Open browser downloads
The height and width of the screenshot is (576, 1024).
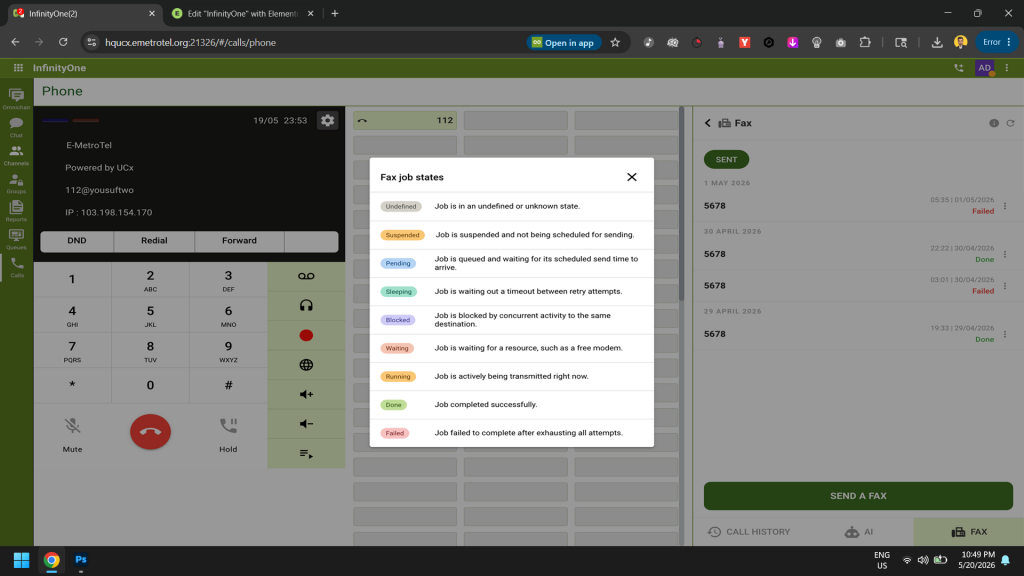[x=936, y=42]
